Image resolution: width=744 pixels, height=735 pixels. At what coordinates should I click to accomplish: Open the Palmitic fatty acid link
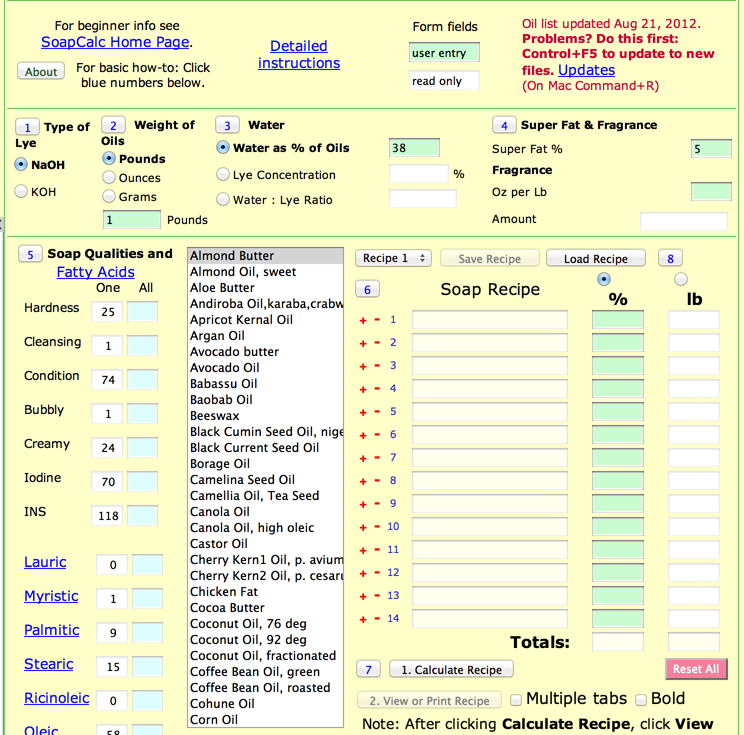click(52, 630)
